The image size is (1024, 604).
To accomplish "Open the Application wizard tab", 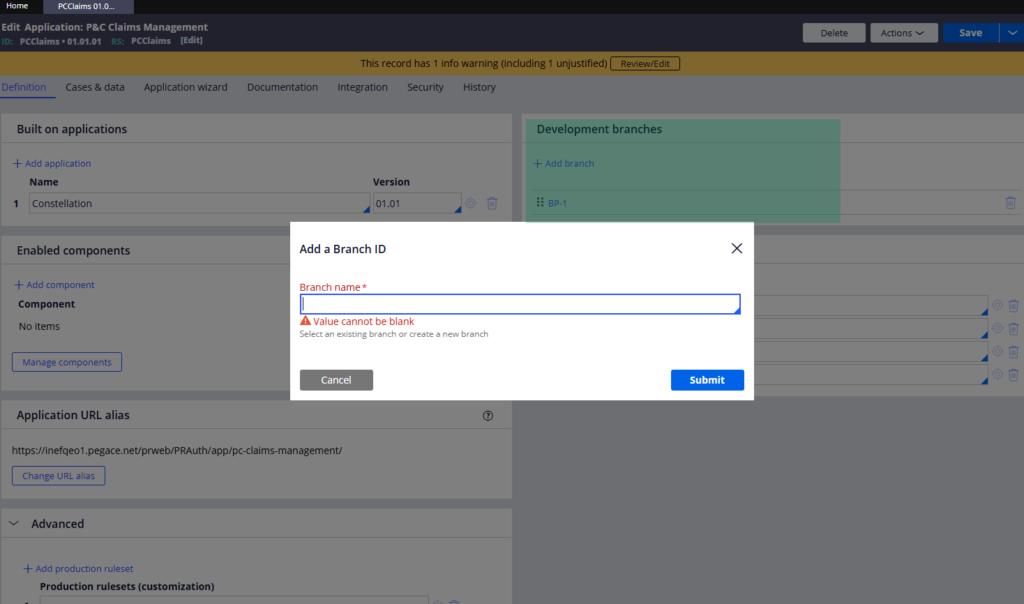I will 185,87.
